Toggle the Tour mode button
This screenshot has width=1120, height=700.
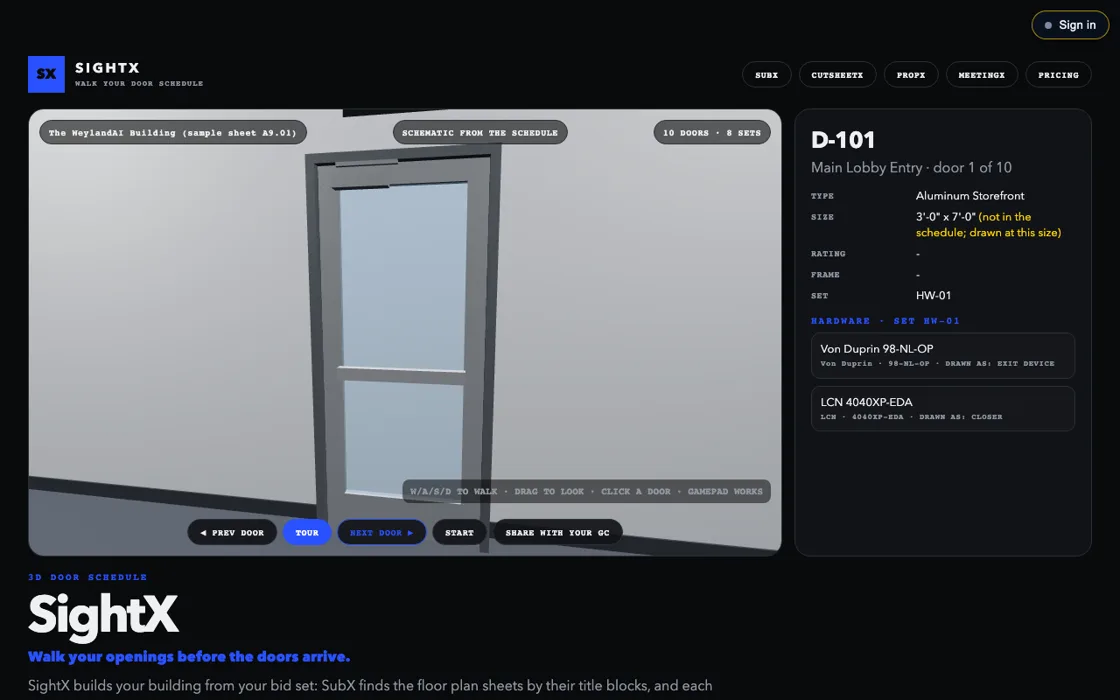coord(306,532)
